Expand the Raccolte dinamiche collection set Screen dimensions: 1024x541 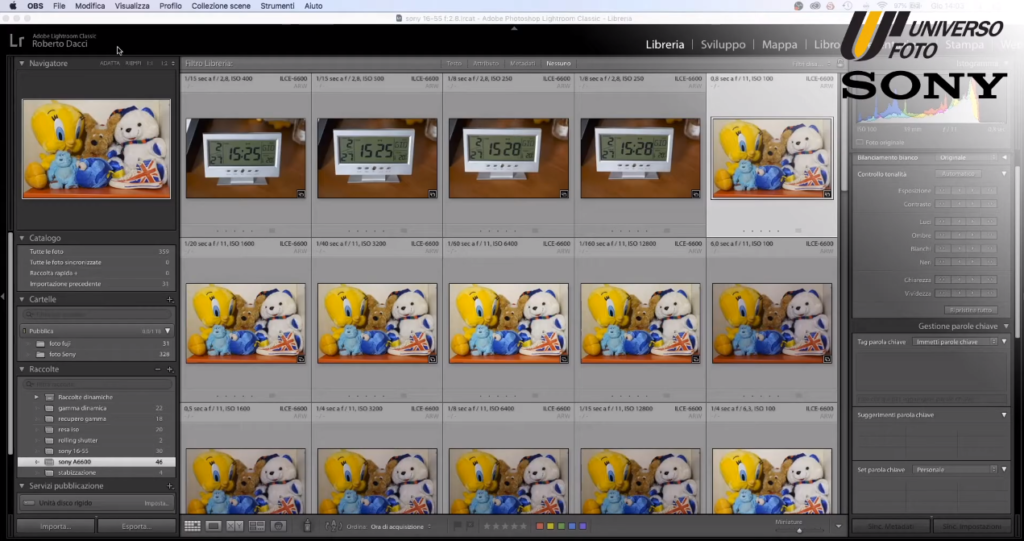pos(37,397)
